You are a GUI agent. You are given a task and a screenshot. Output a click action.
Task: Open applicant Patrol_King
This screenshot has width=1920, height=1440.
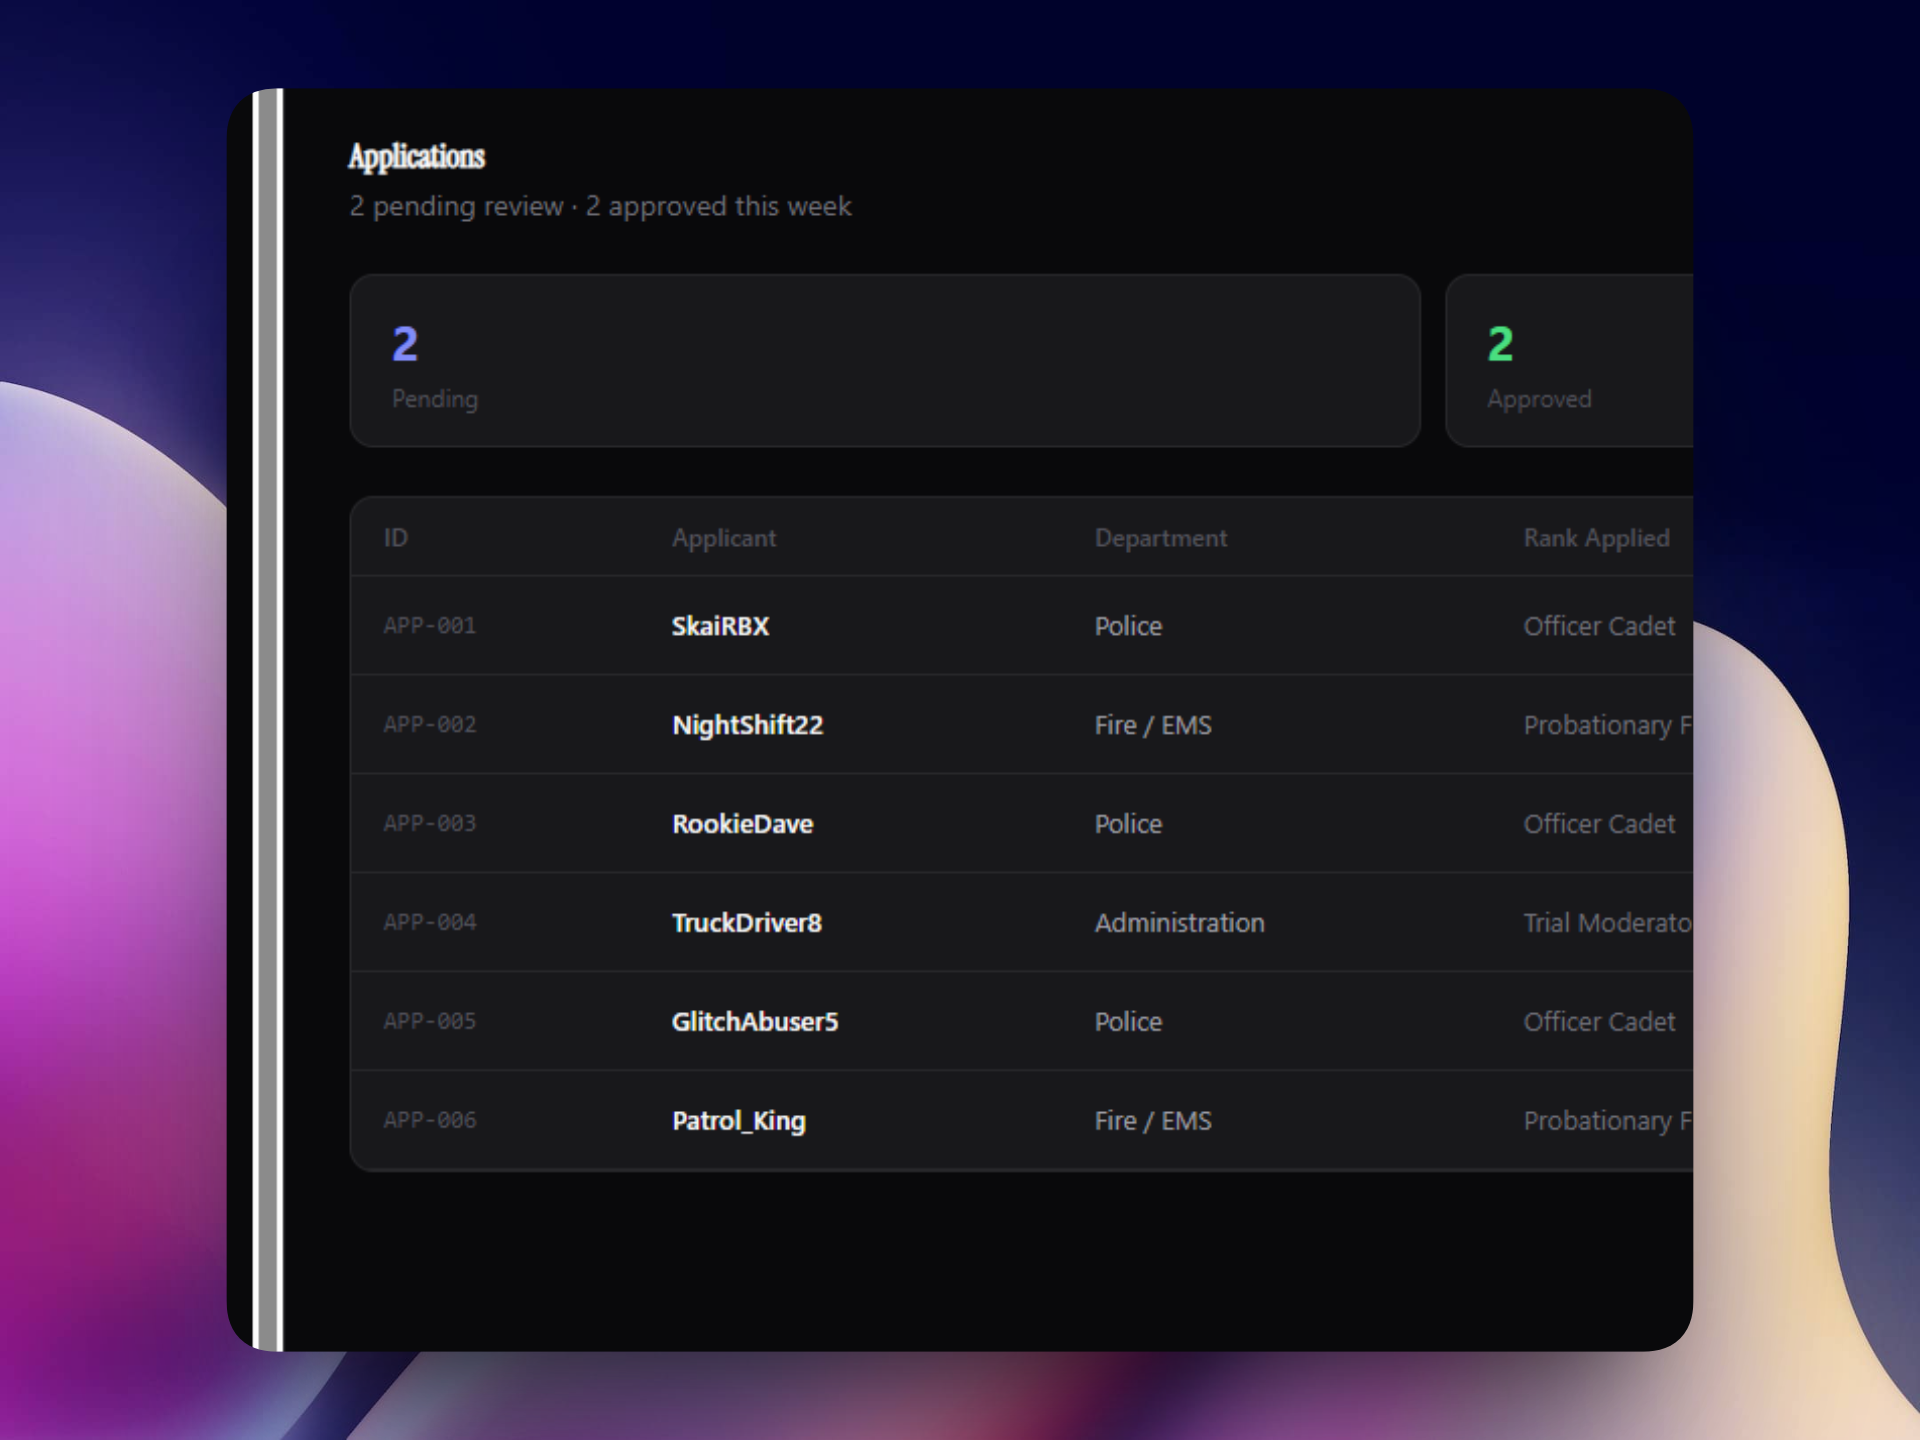[739, 1121]
